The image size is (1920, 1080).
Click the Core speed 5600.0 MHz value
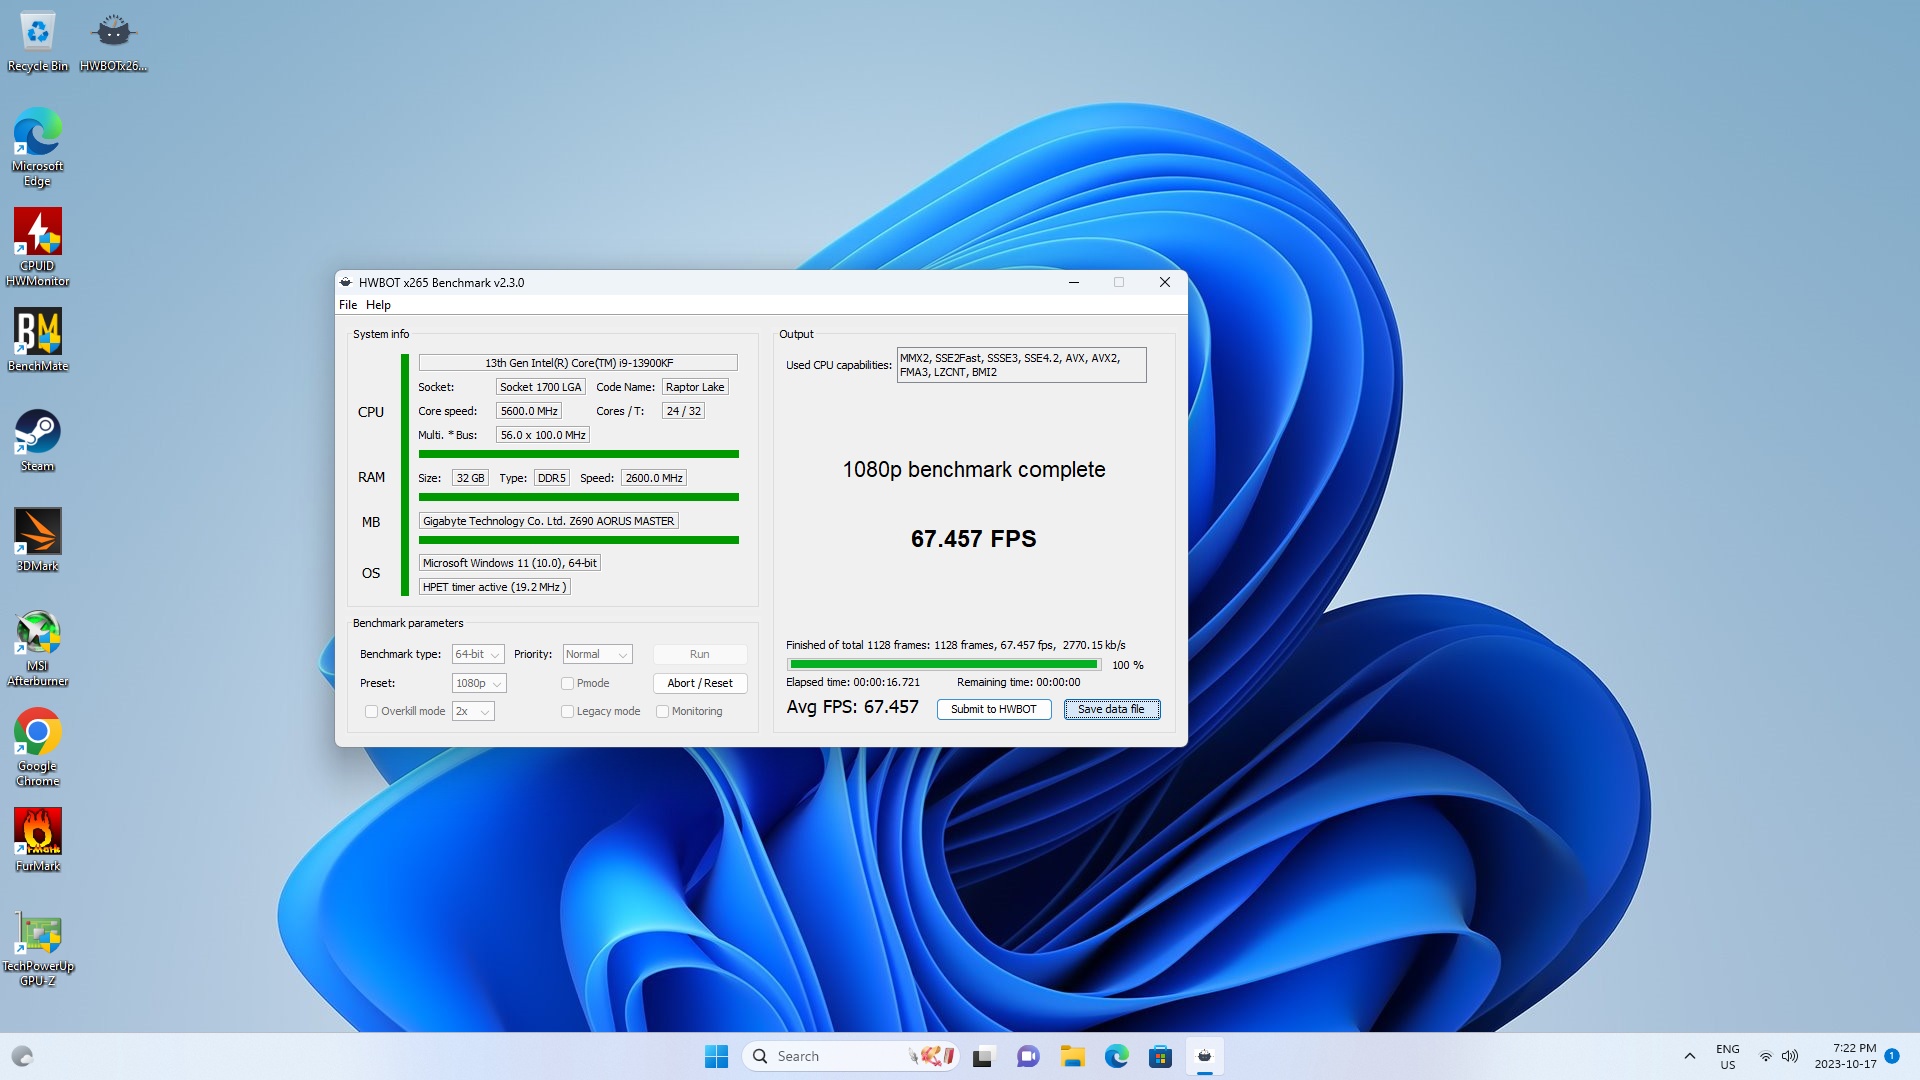[x=529, y=411]
